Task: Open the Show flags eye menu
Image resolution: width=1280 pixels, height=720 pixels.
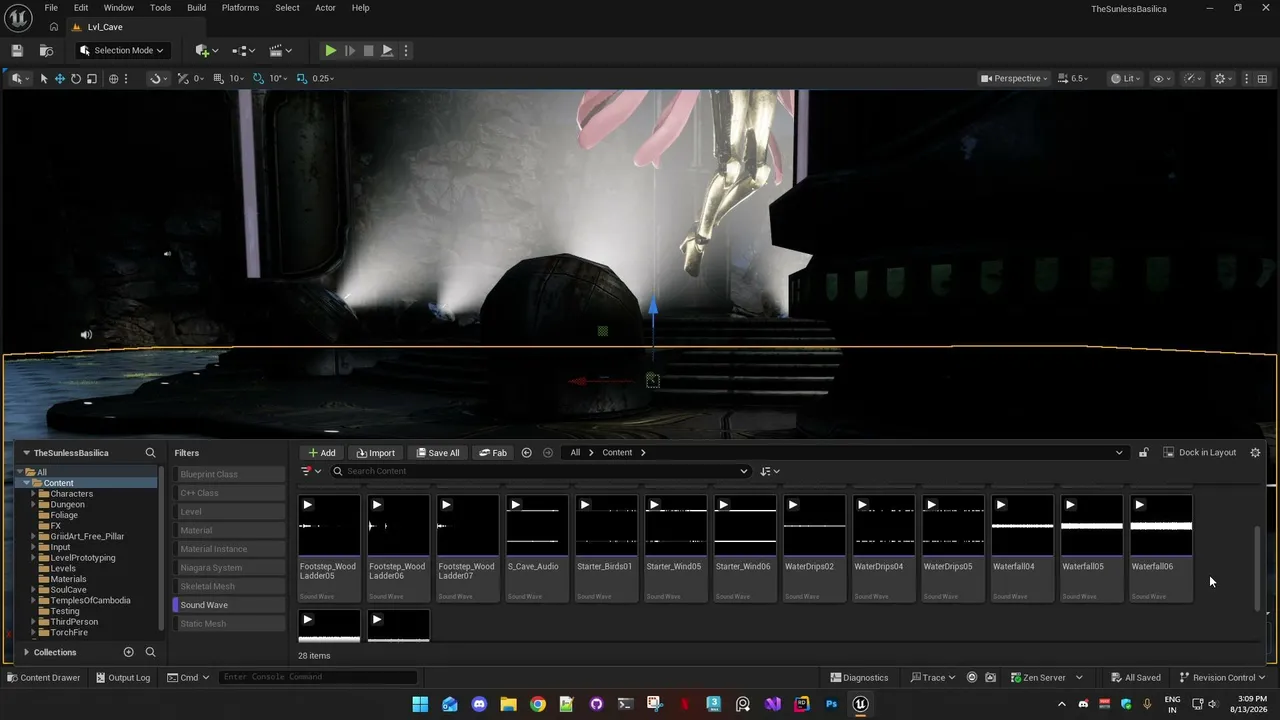Action: click(1162, 78)
